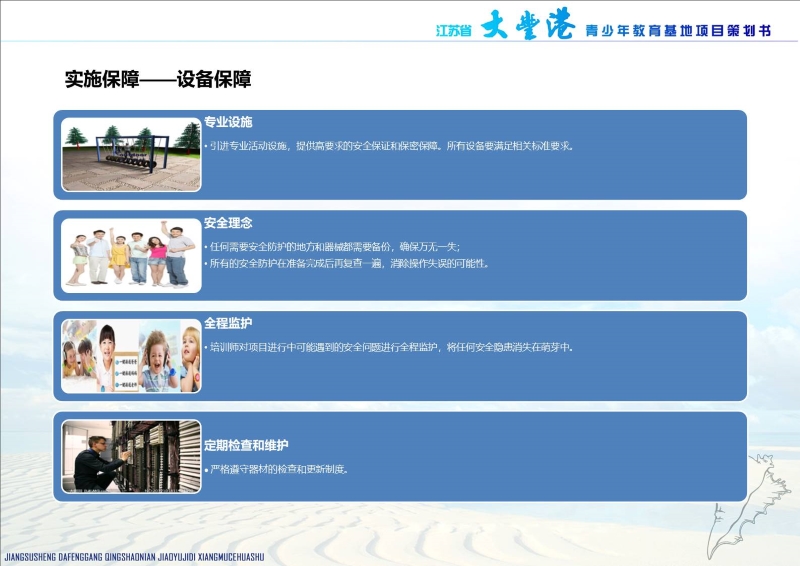
Task: Click the technician inspecting server racks photo
Action: pos(131,456)
